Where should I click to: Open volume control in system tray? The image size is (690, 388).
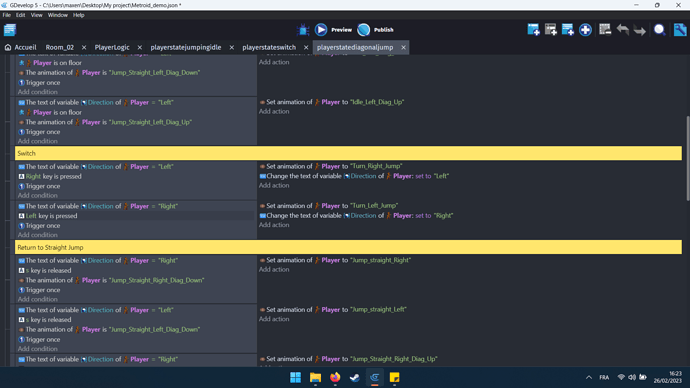[632, 377]
